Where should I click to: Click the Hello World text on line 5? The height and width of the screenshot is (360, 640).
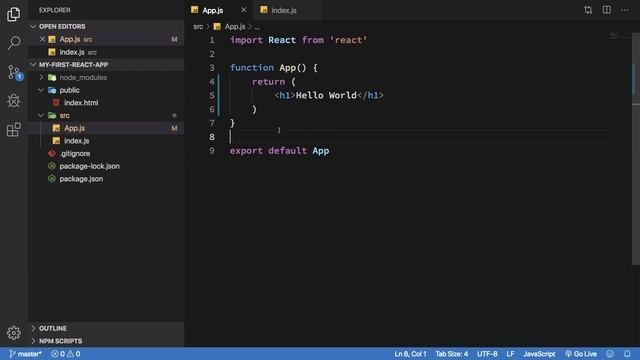326,96
